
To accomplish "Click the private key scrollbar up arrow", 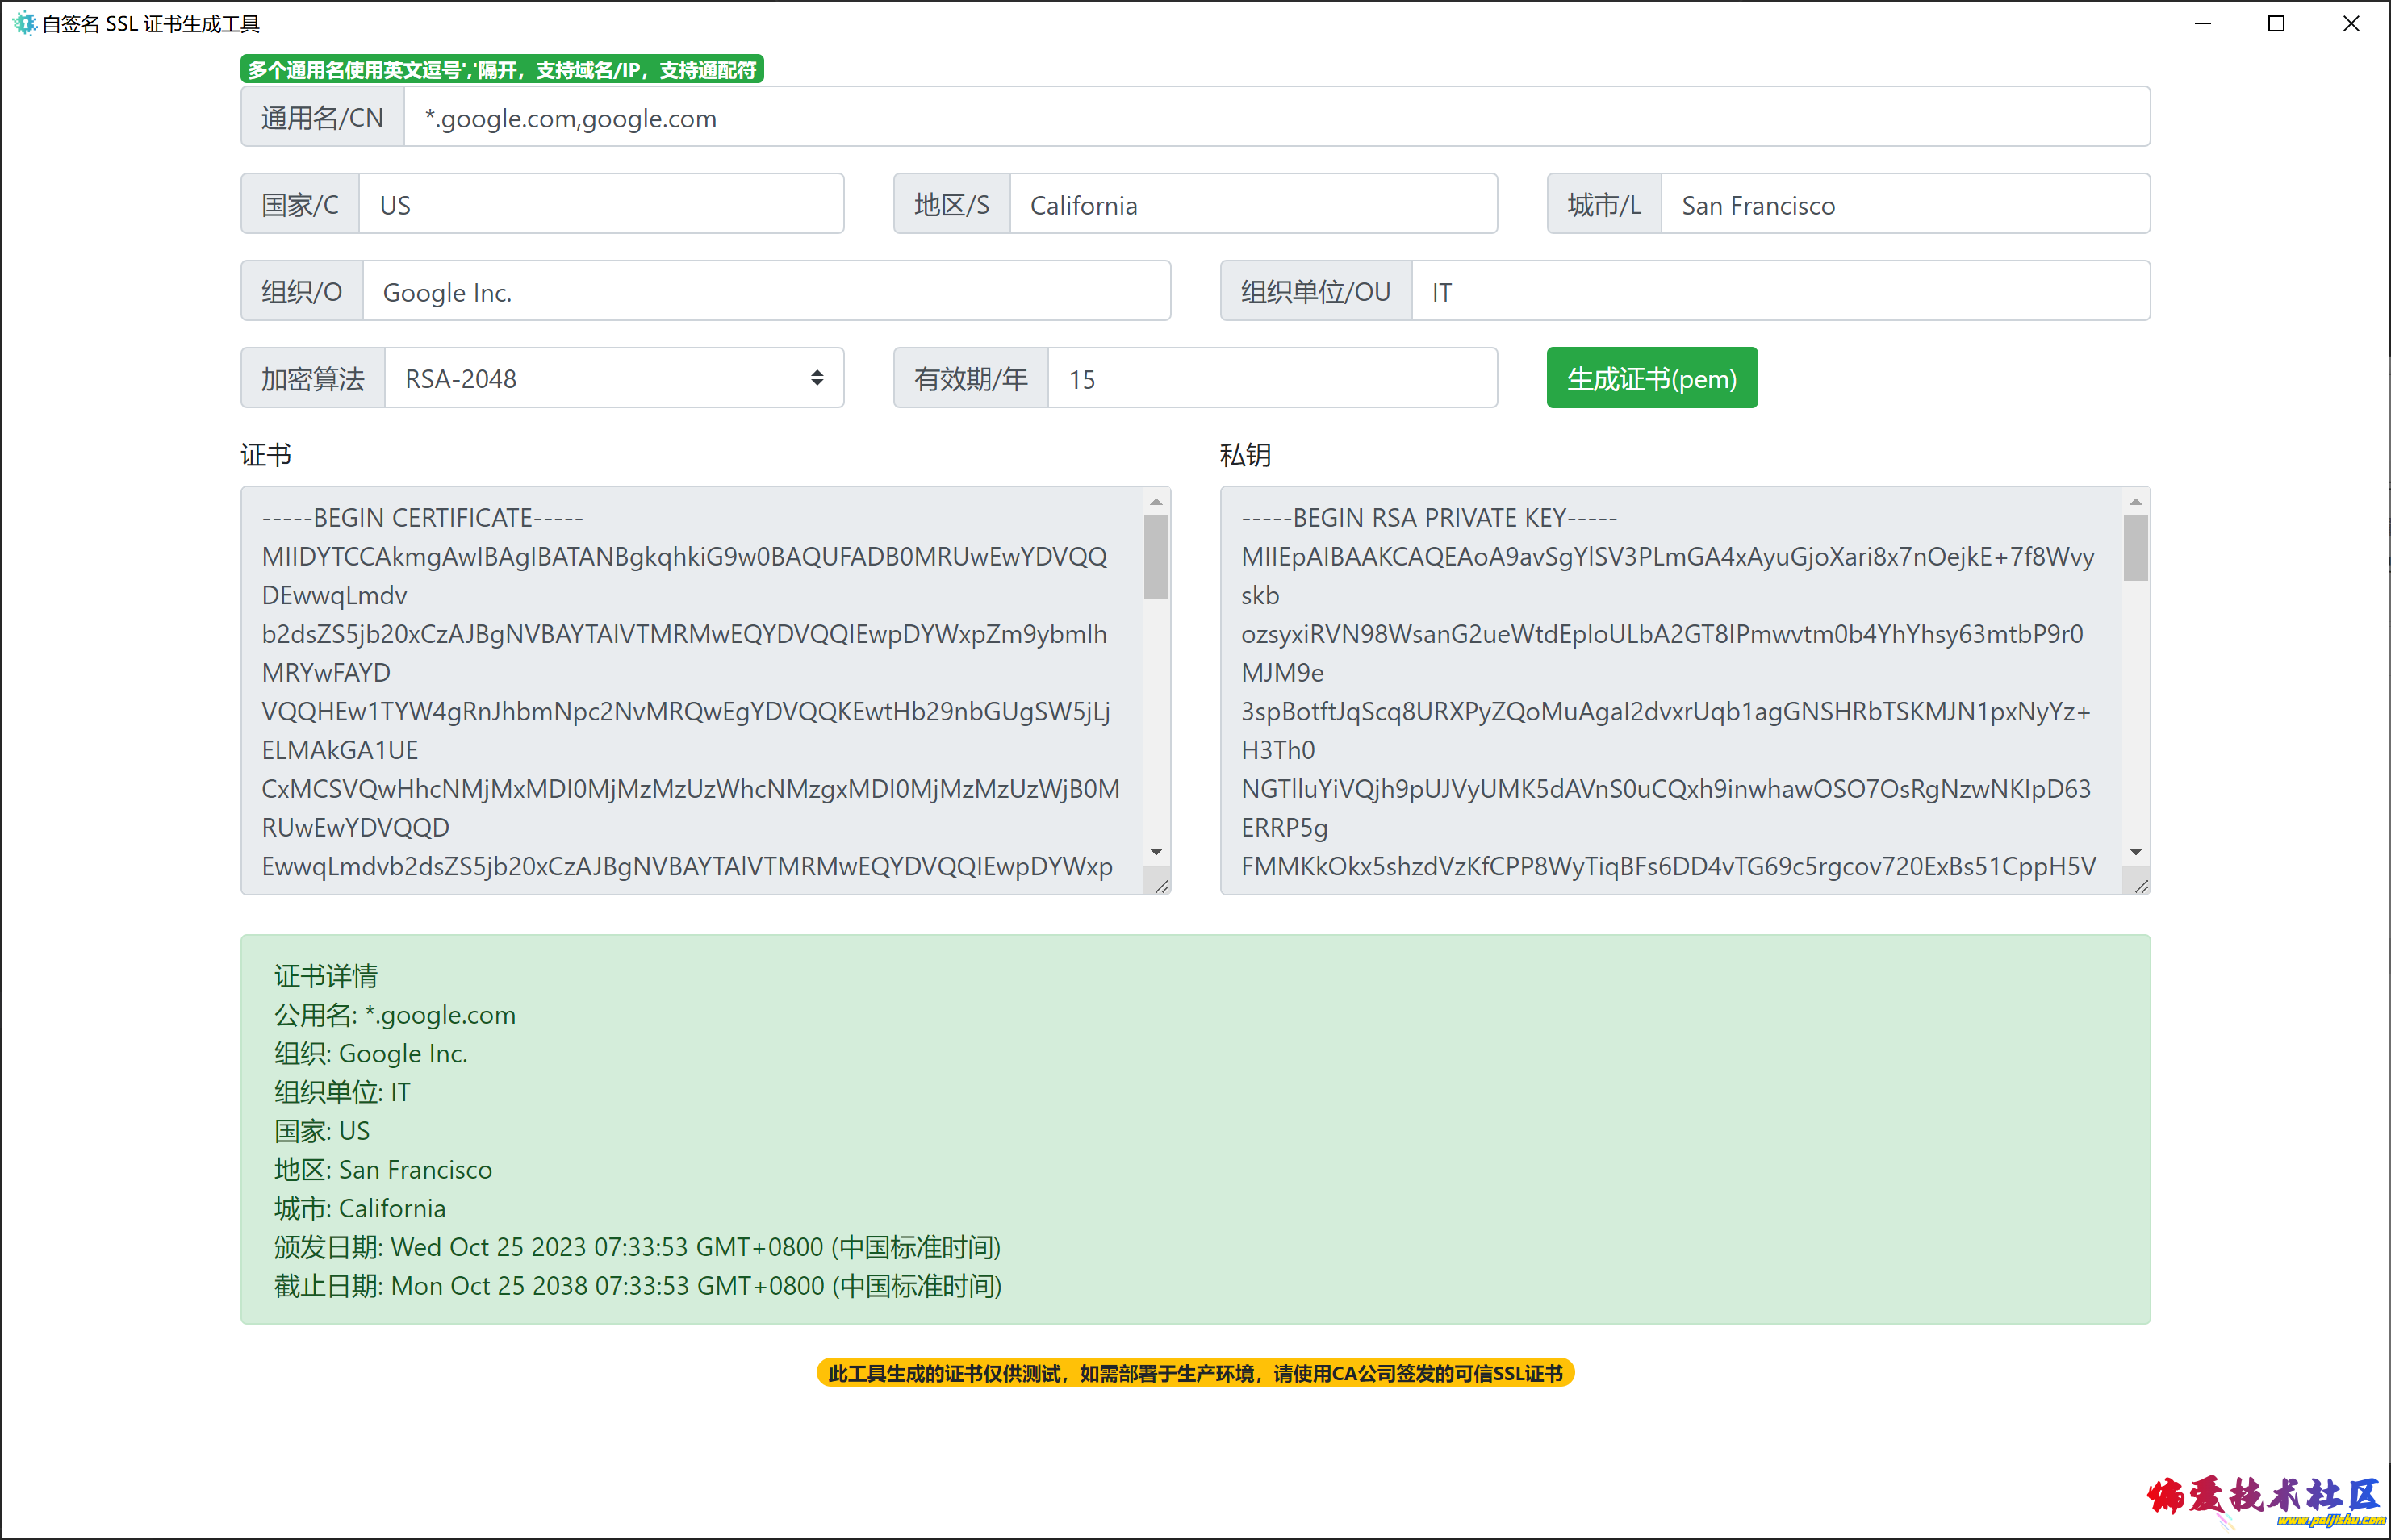I will [2135, 502].
